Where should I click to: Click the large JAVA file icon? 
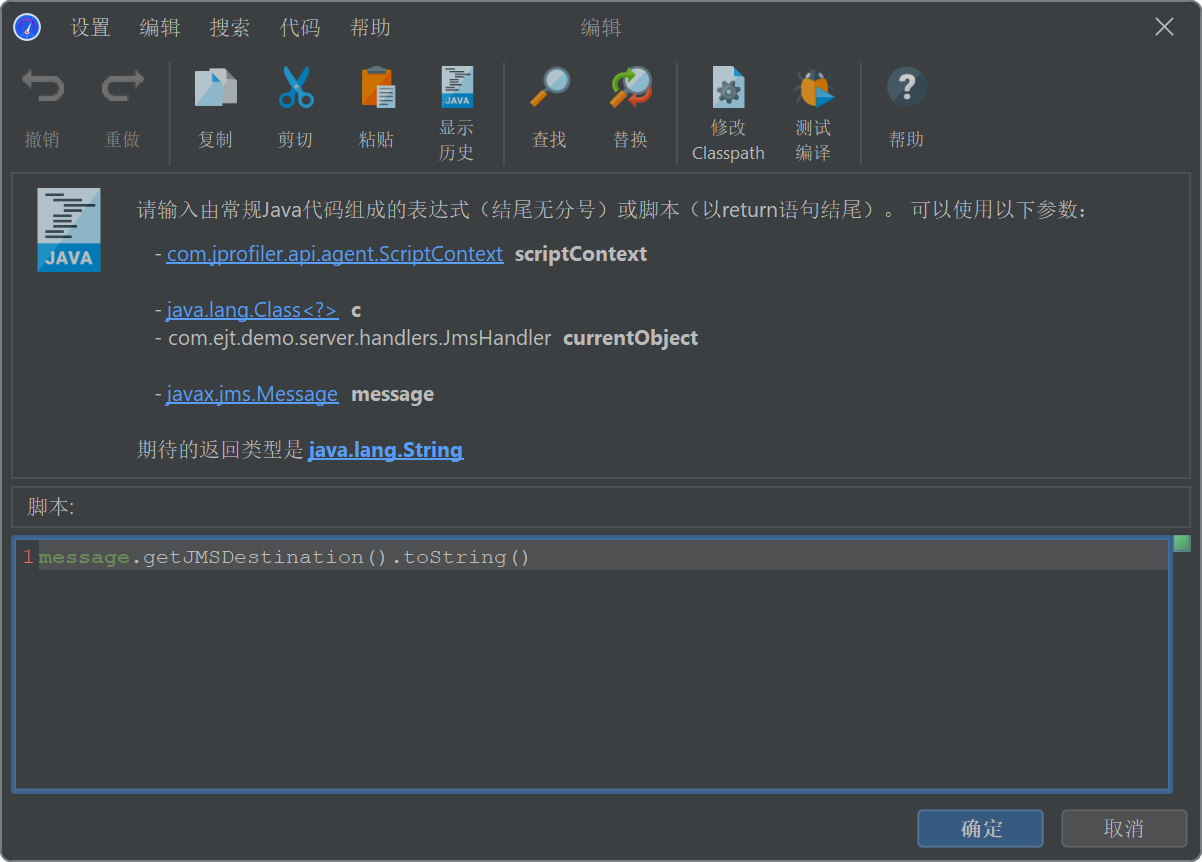pos(69,229)
